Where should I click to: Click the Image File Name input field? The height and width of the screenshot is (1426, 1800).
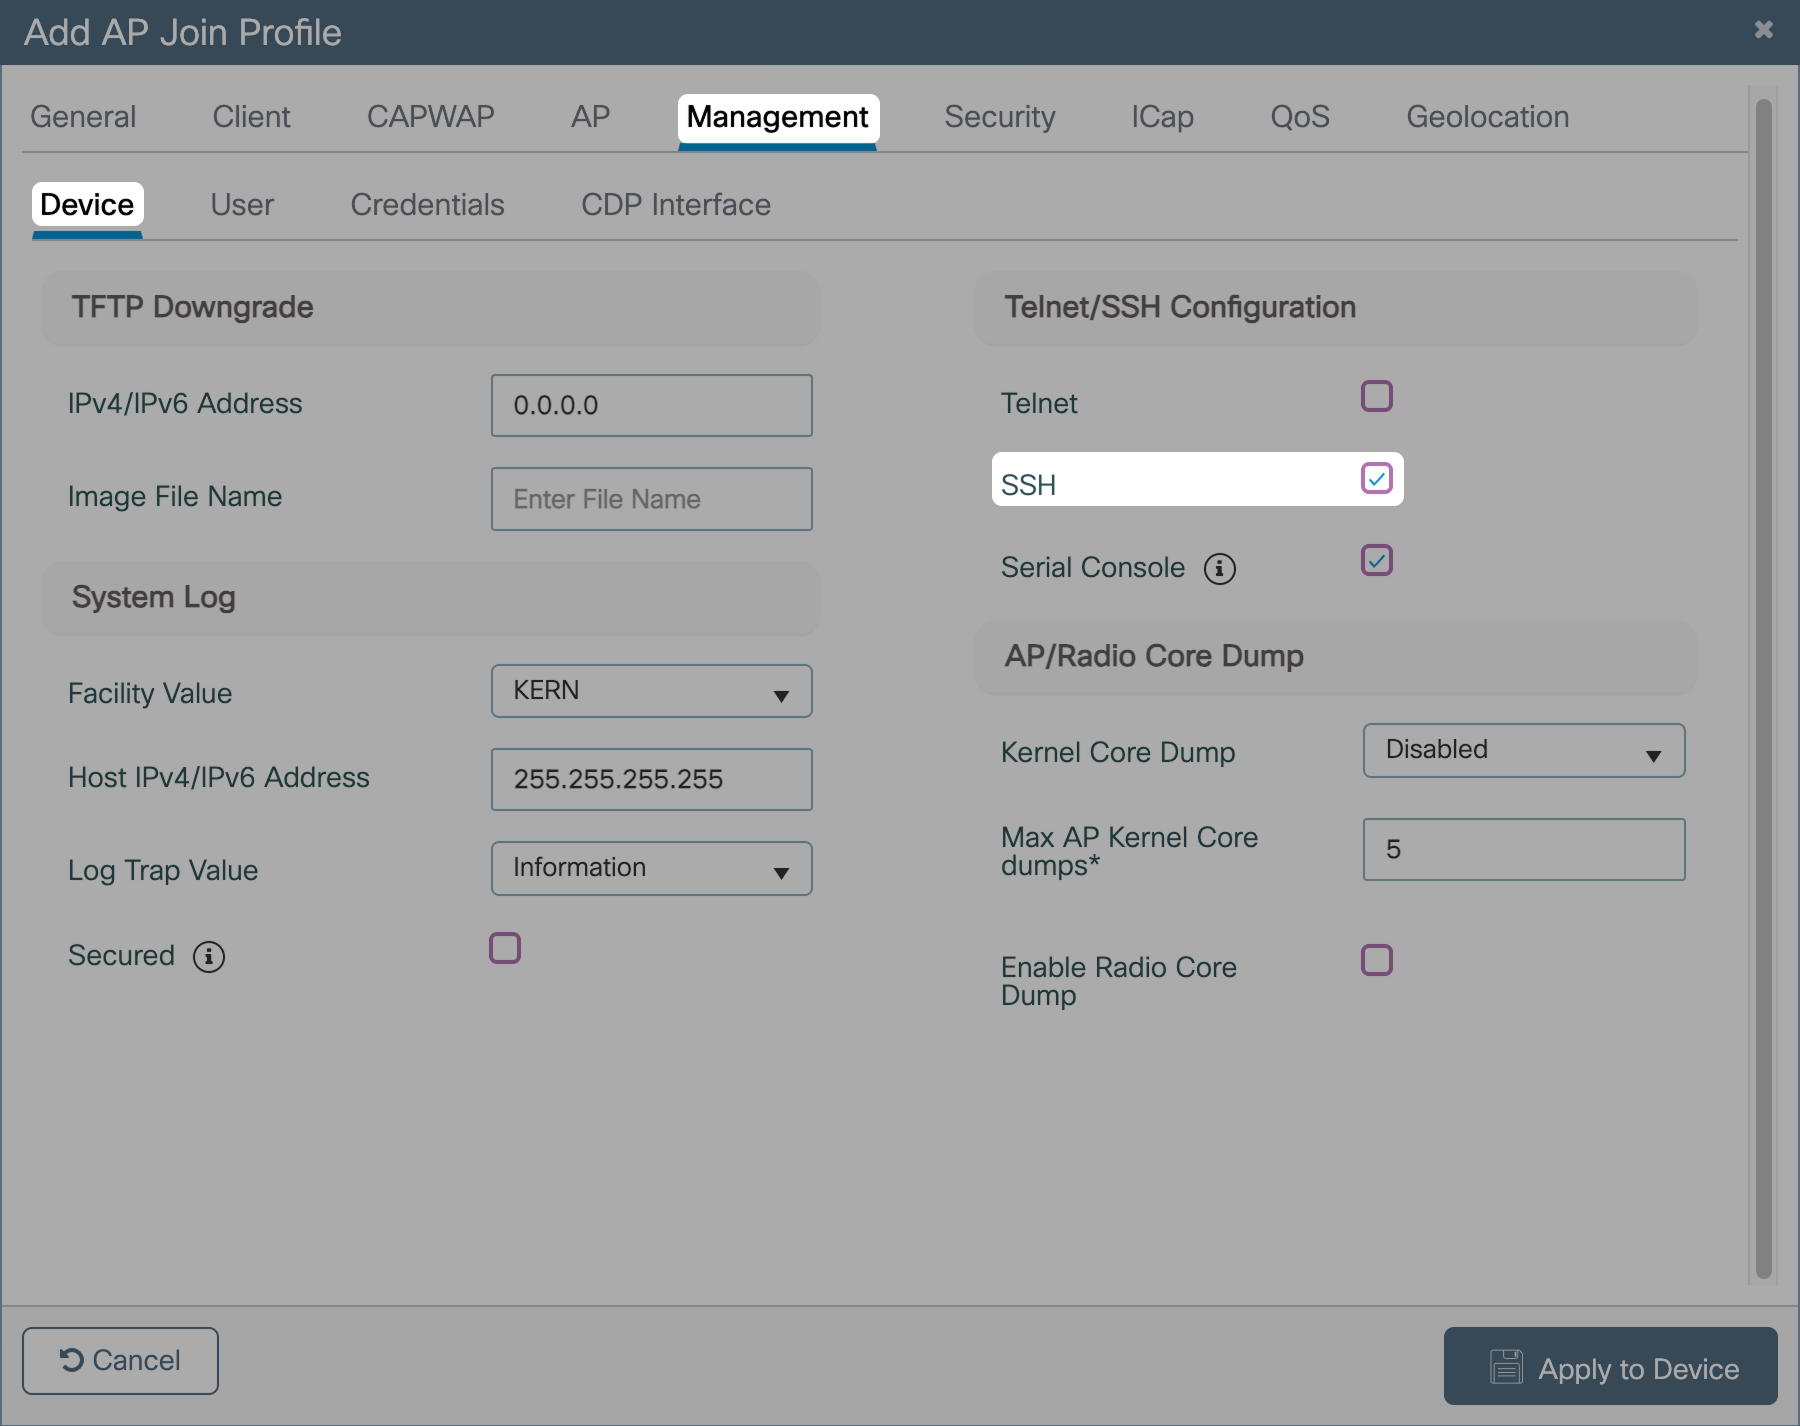651,499
